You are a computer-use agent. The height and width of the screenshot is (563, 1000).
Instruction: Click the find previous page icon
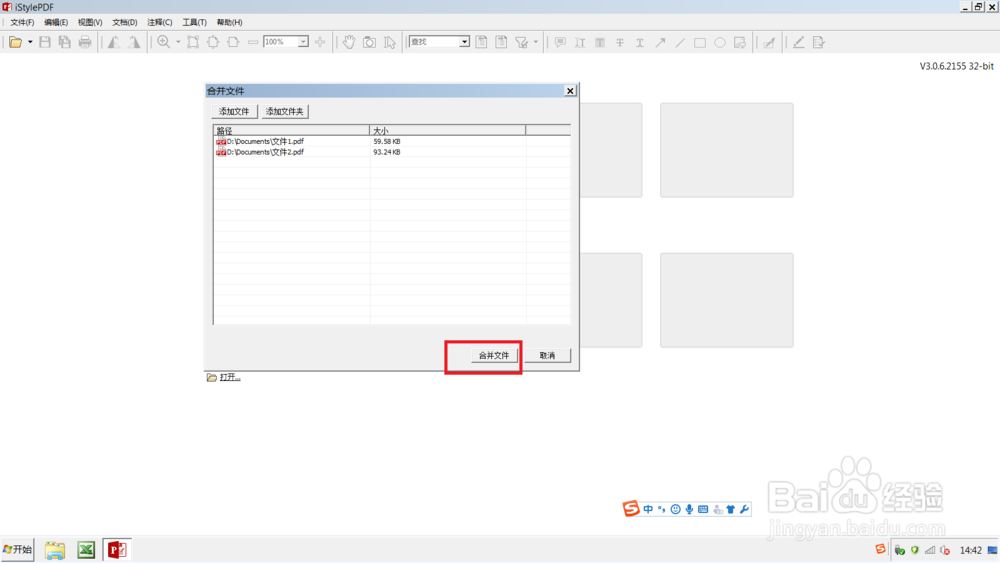(482, 42)
